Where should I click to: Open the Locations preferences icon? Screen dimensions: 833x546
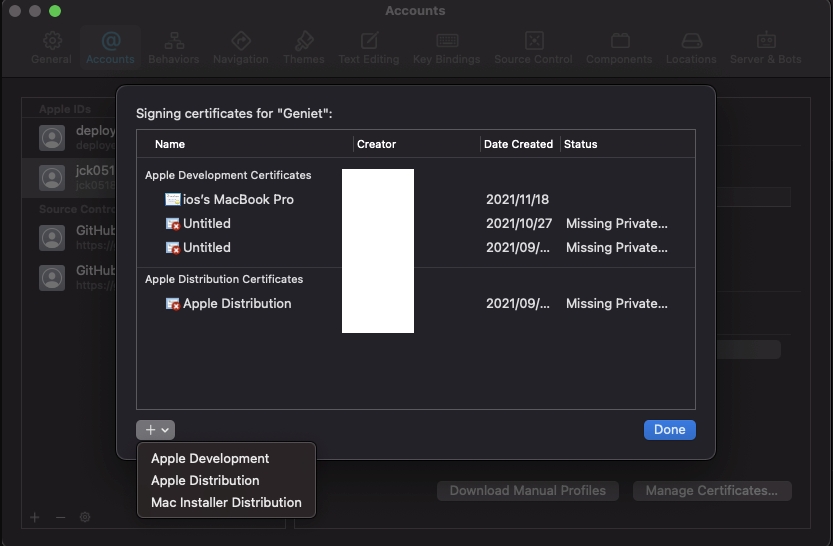(691, 47)
